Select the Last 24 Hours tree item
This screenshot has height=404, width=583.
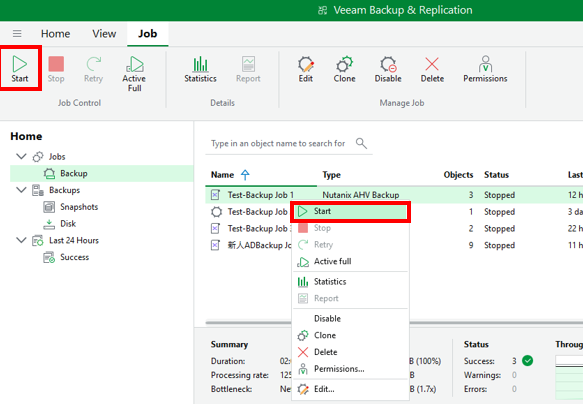74,240
